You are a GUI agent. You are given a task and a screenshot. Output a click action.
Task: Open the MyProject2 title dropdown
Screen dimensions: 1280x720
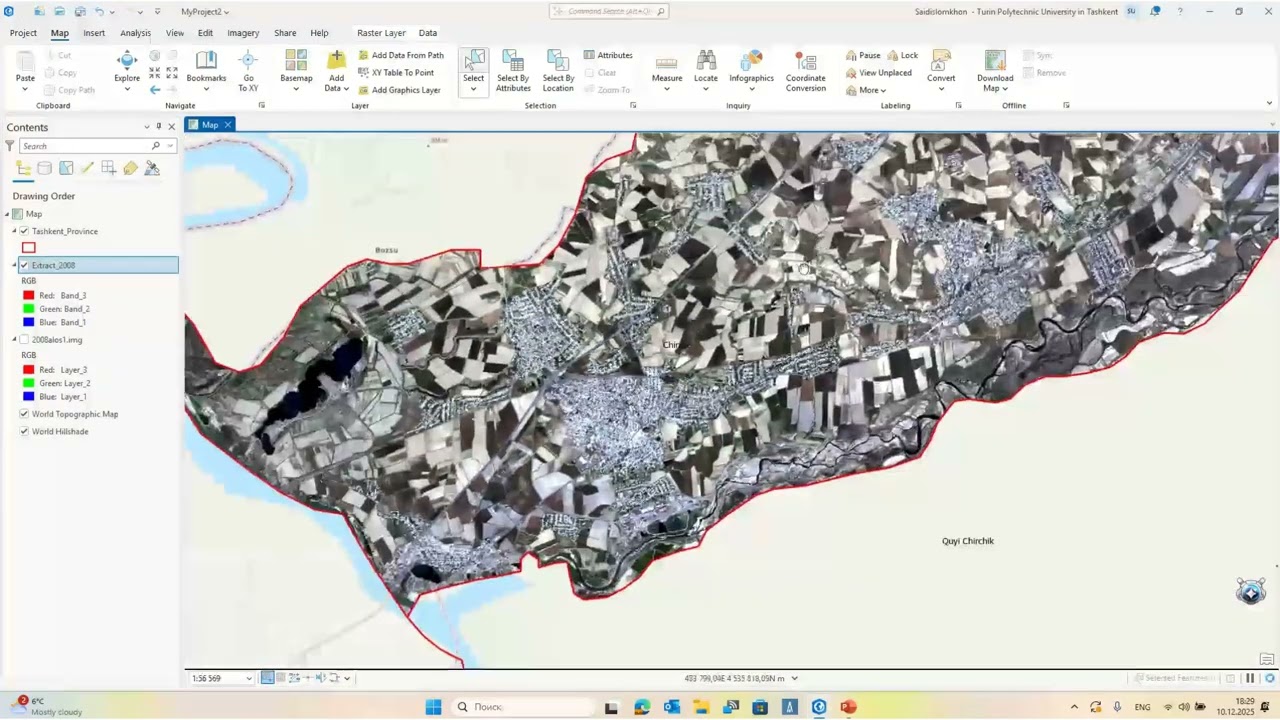(205, 12)
